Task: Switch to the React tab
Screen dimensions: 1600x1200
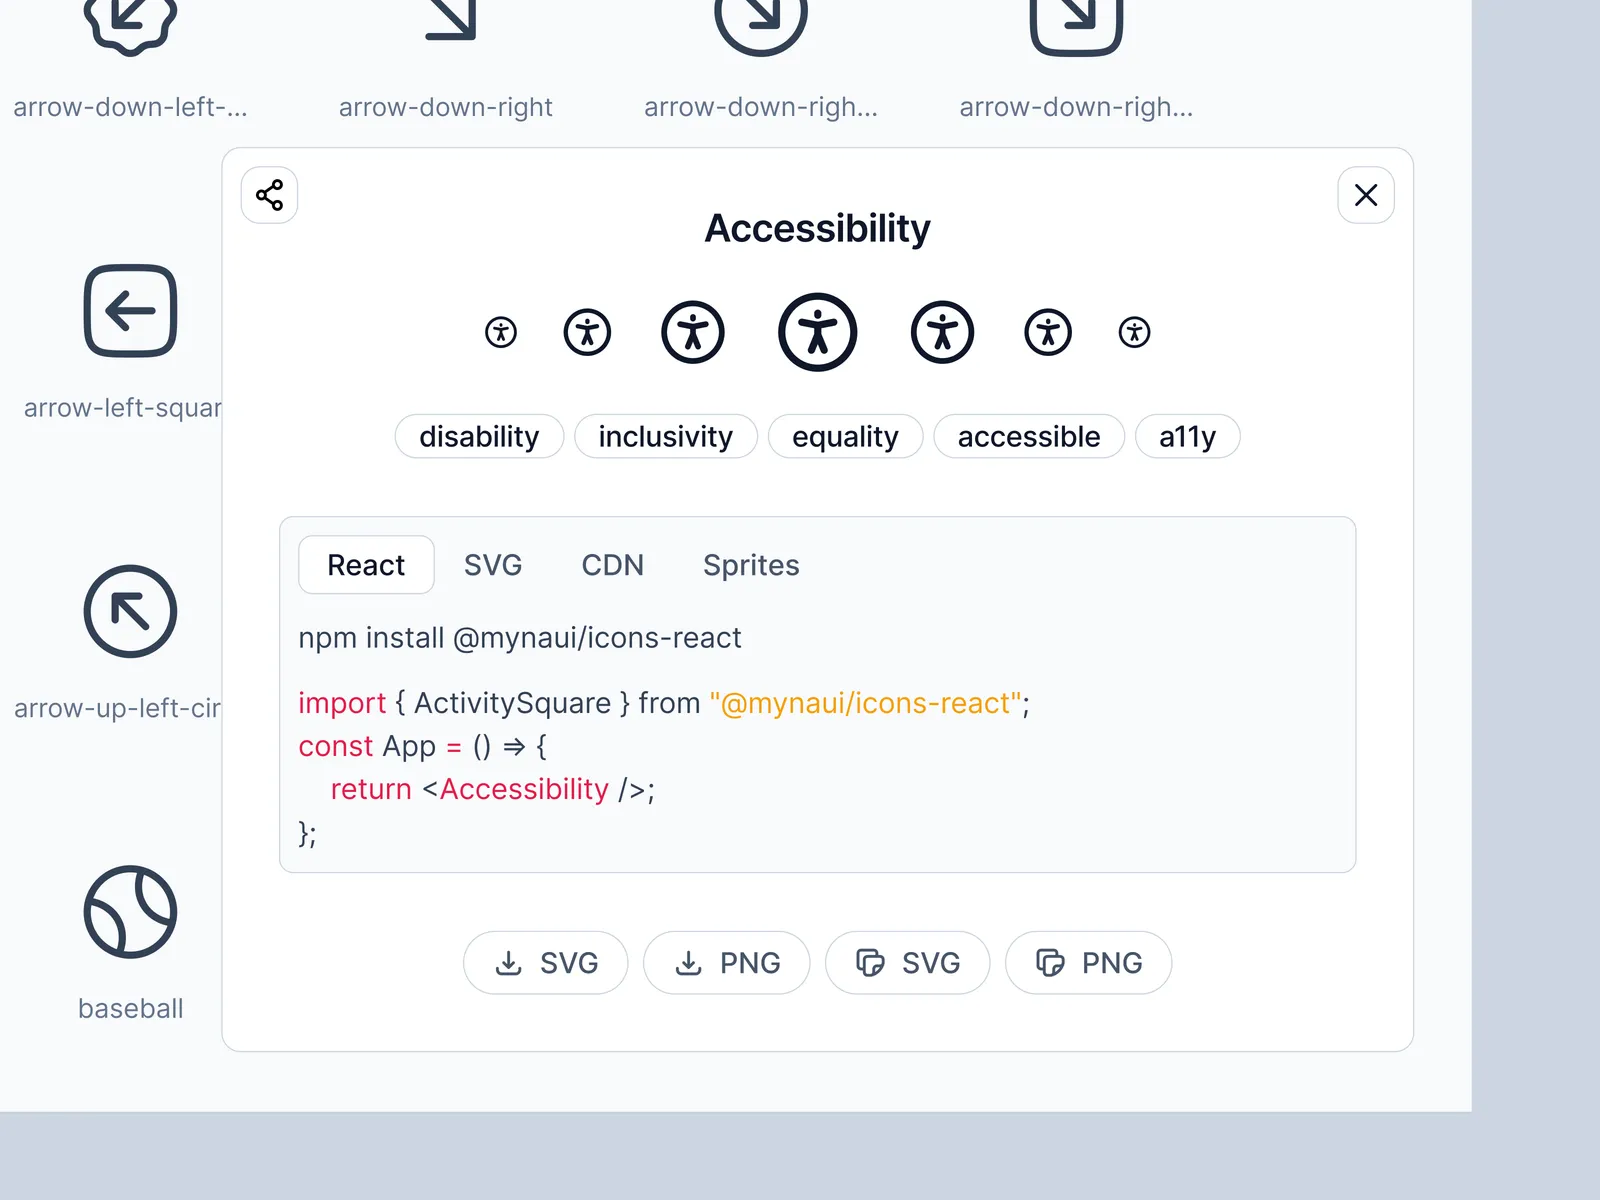Action: tap(366, 565)
